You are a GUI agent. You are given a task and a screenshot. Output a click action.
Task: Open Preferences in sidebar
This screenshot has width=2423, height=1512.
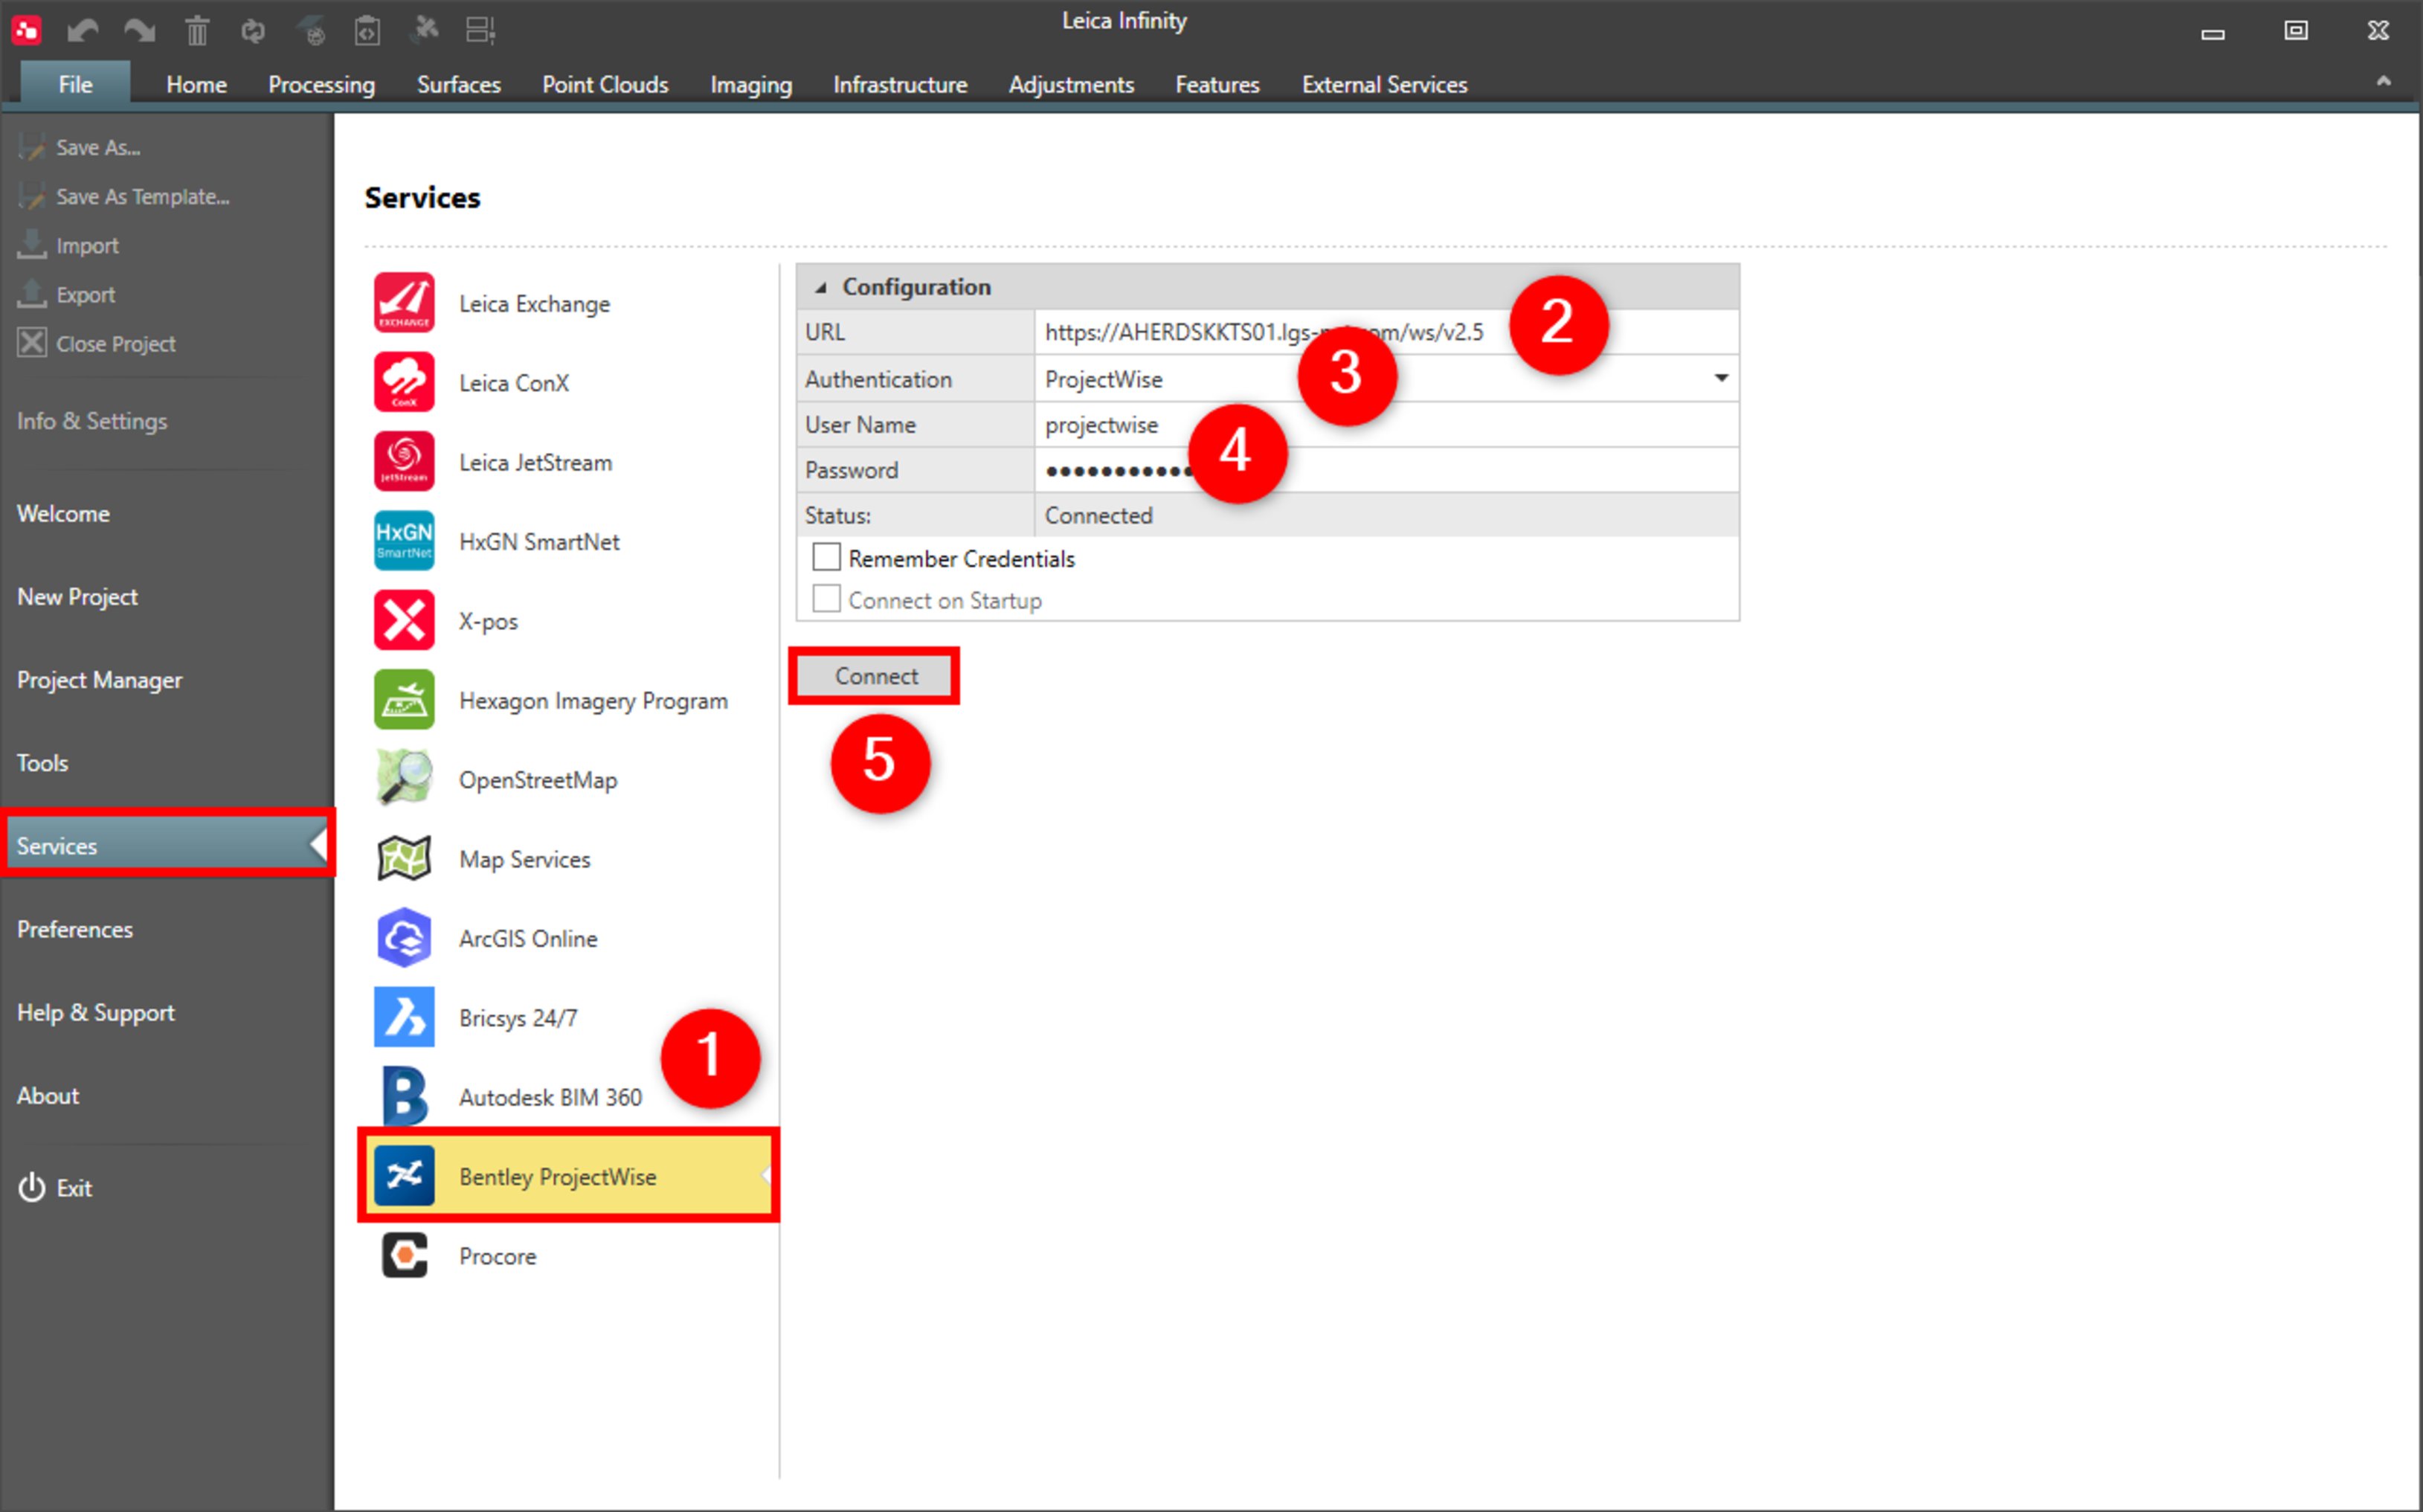pyautogui.click(x=74, y=928)
